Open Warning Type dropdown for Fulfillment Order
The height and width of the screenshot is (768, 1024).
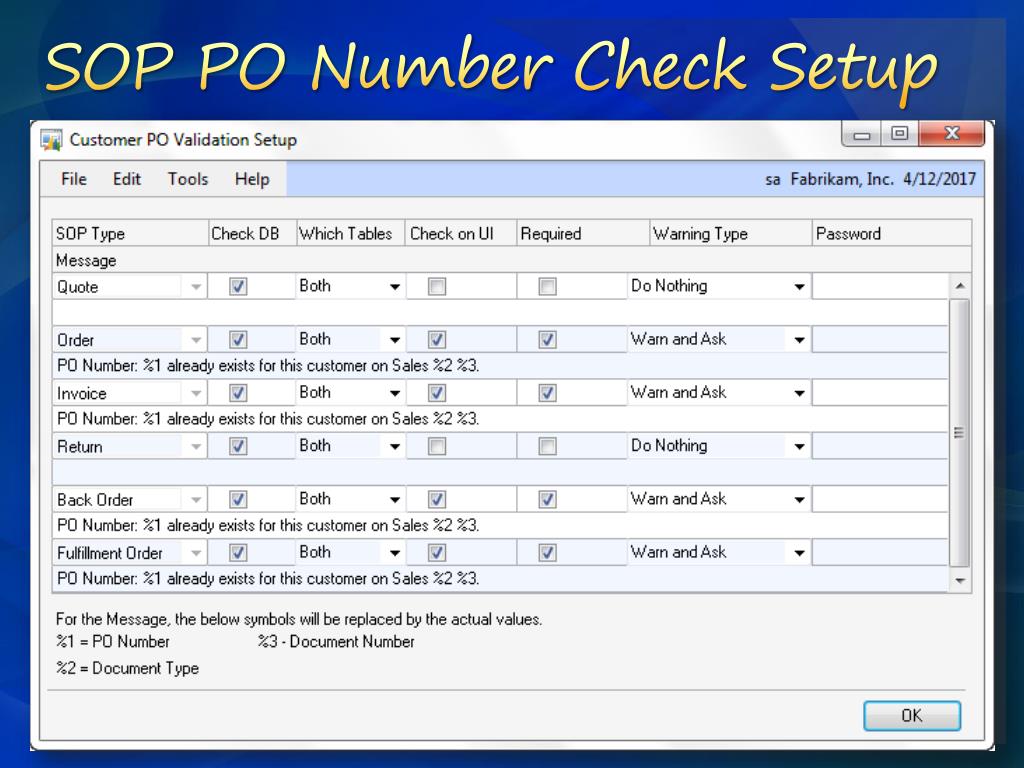pos(799,553)
